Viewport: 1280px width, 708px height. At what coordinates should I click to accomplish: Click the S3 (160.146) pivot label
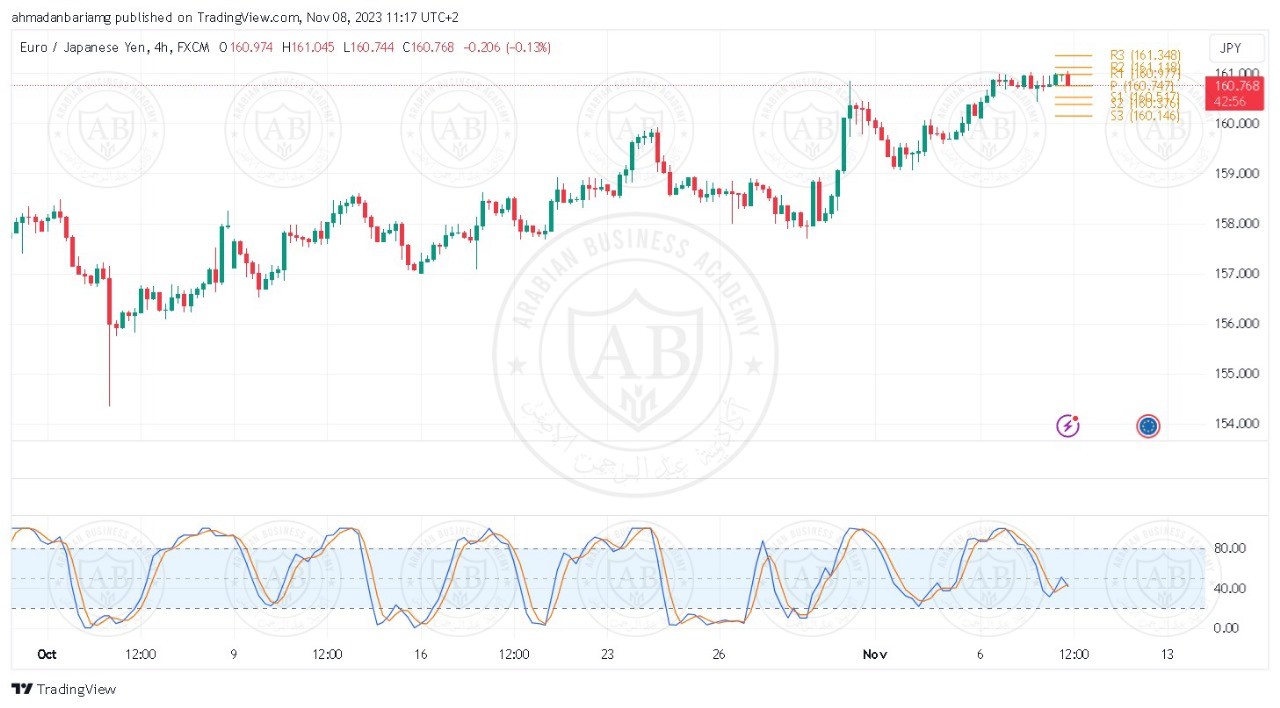pyautogui.click(x=1145, y=116)
